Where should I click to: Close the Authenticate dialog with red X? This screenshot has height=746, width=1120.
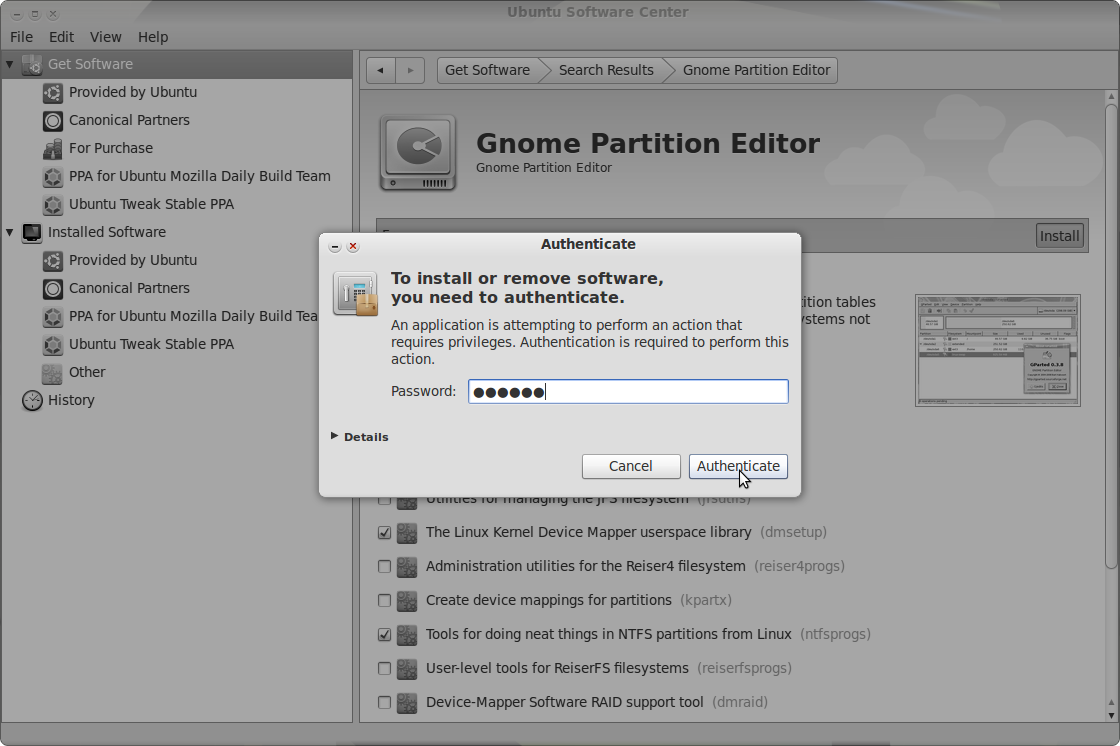coord(353,247)
